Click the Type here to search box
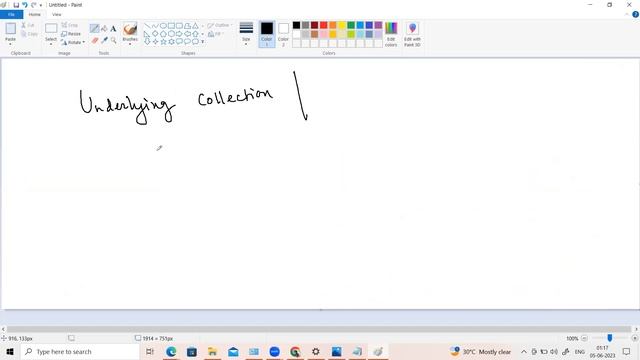Viewport: 640px width, 360px height. (80, 351)
